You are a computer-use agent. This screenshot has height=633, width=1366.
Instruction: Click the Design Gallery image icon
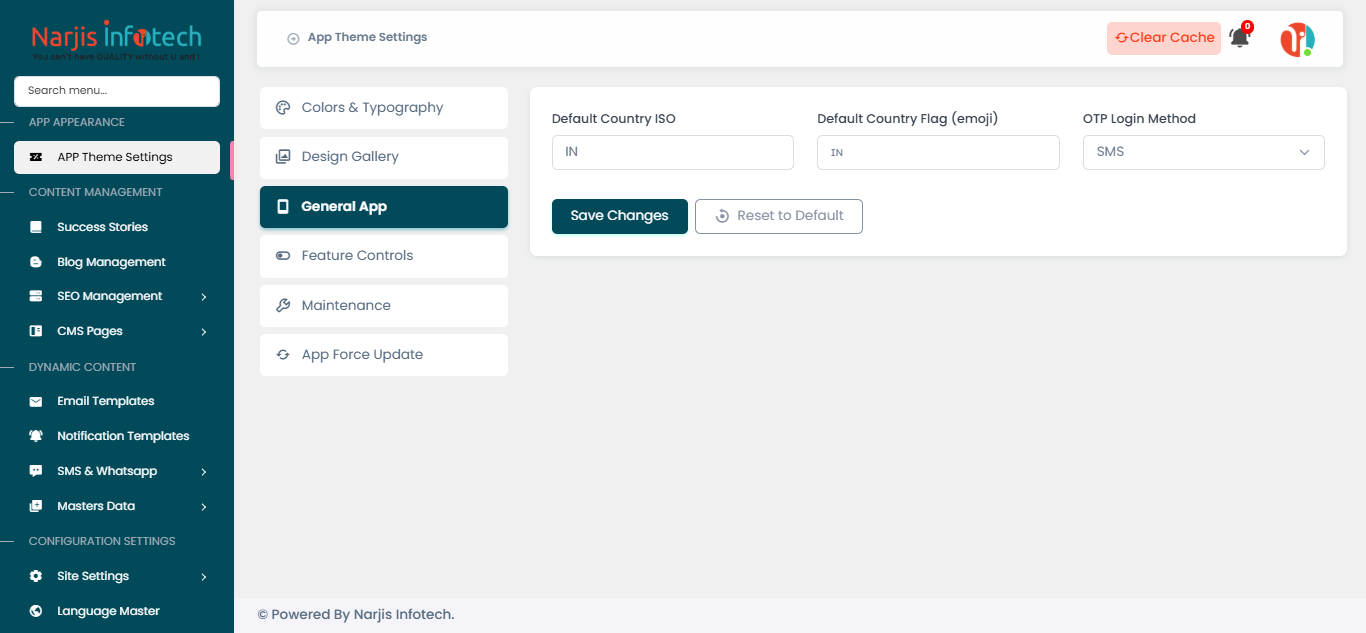coord(283,157)
